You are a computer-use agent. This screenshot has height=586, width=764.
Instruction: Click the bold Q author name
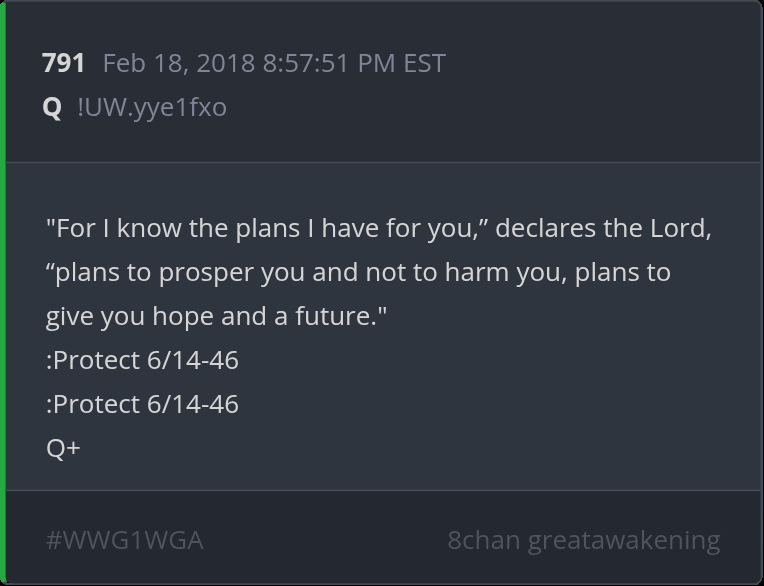coord(52,107)
